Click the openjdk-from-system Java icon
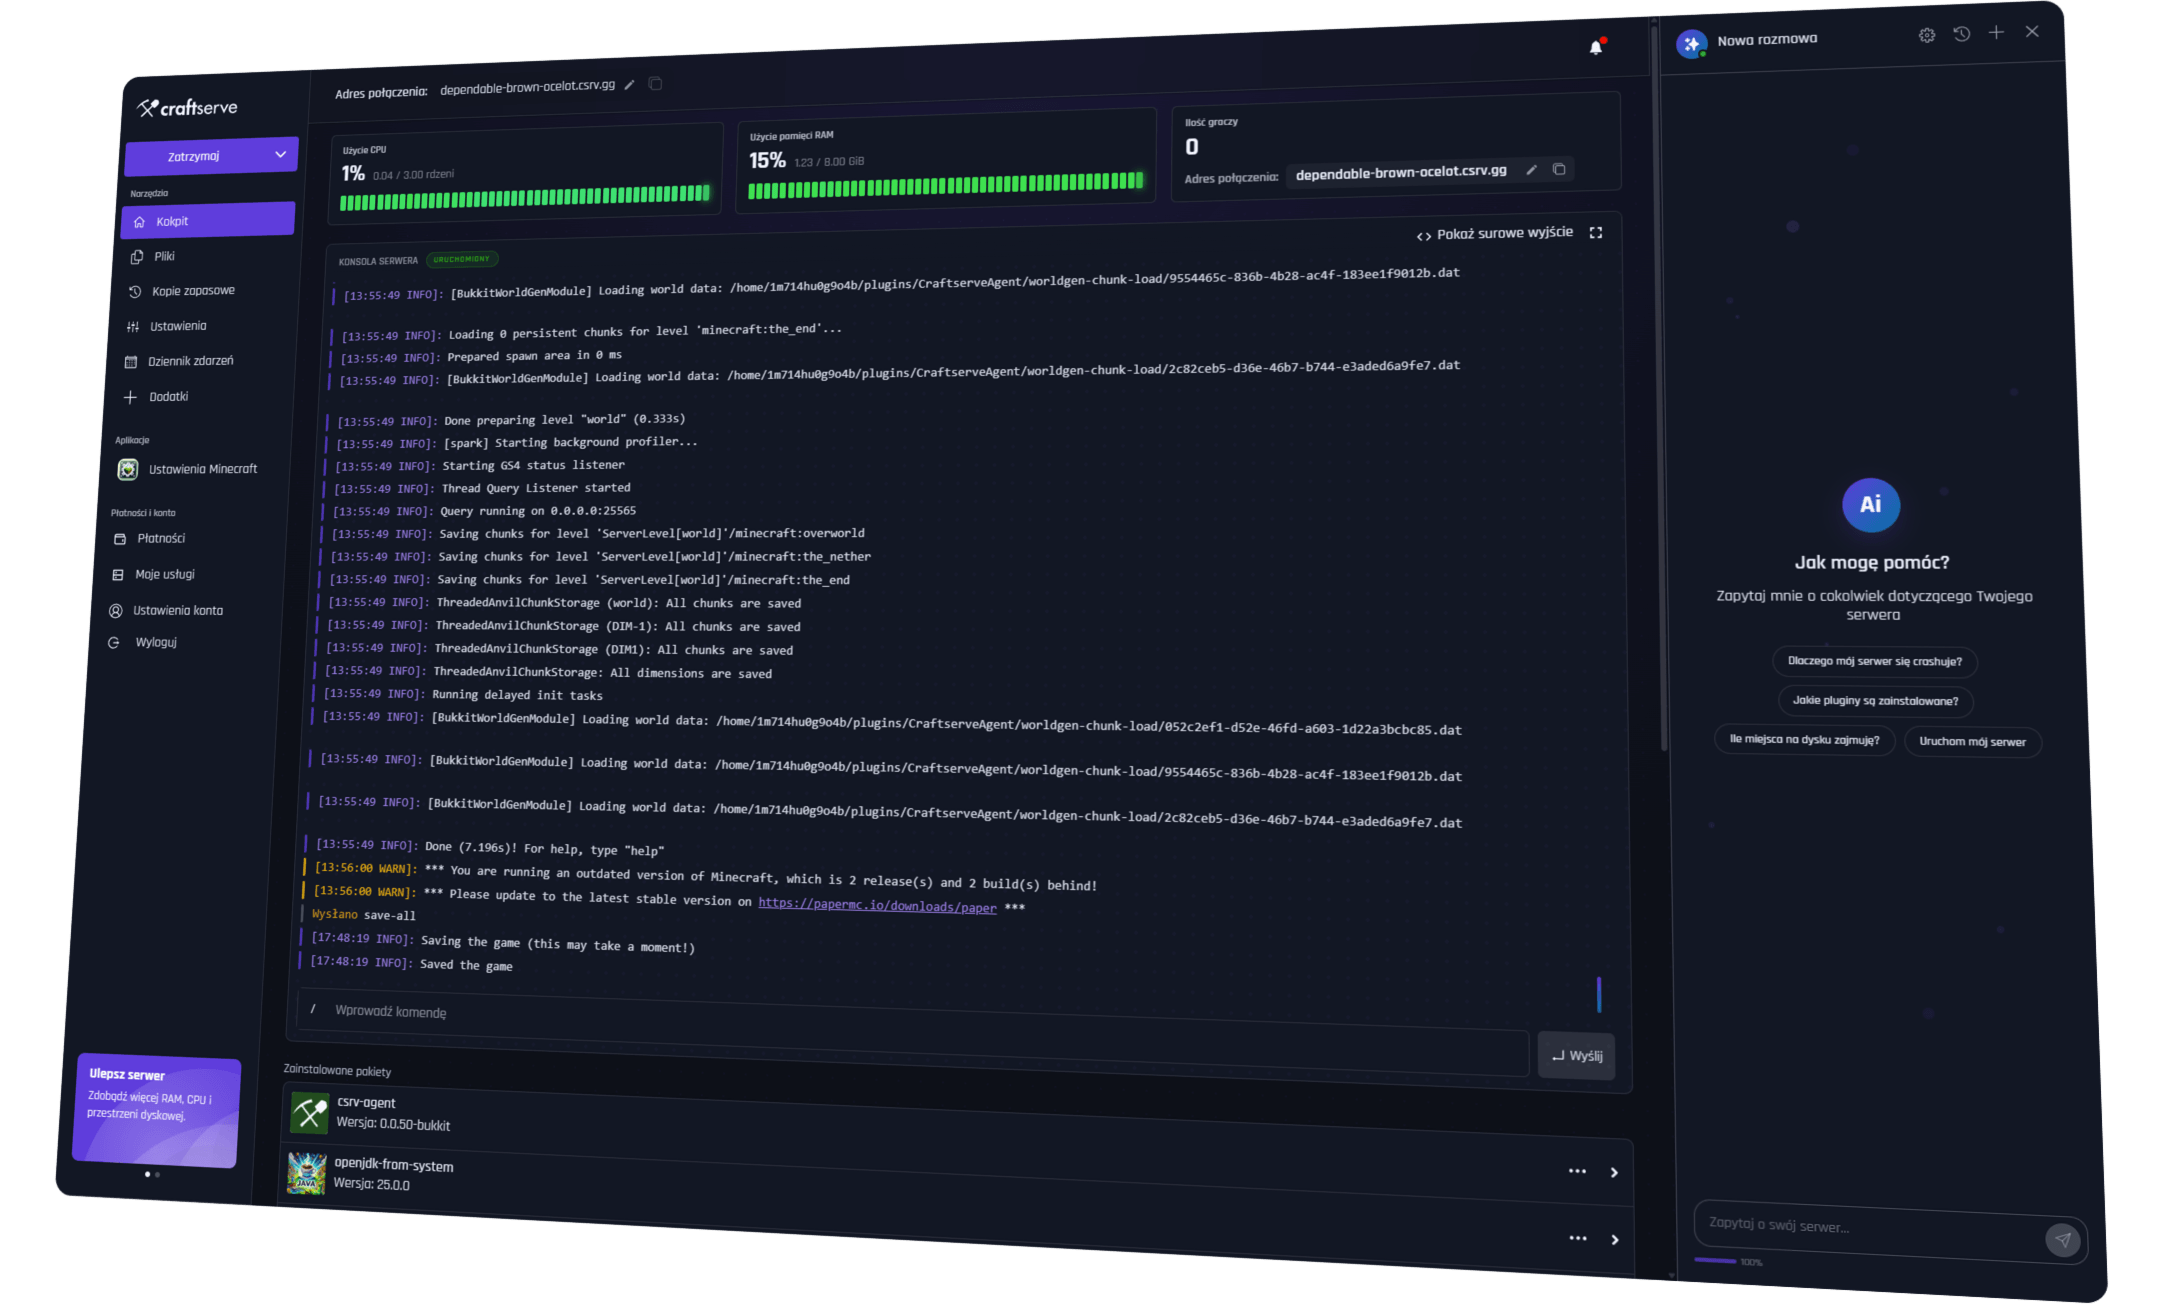Image resolution: width=2163 pixels, height=1304 pixels. (306, 1173)
